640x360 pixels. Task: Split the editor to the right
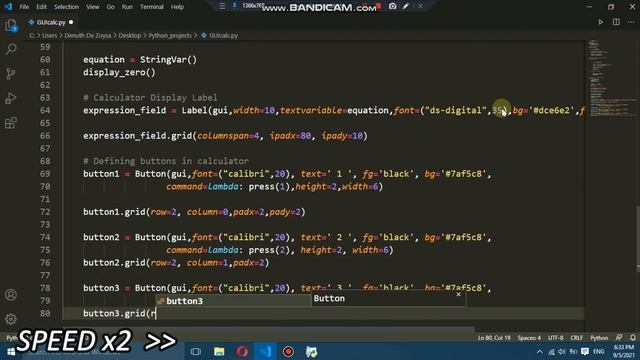pos(616,22)
